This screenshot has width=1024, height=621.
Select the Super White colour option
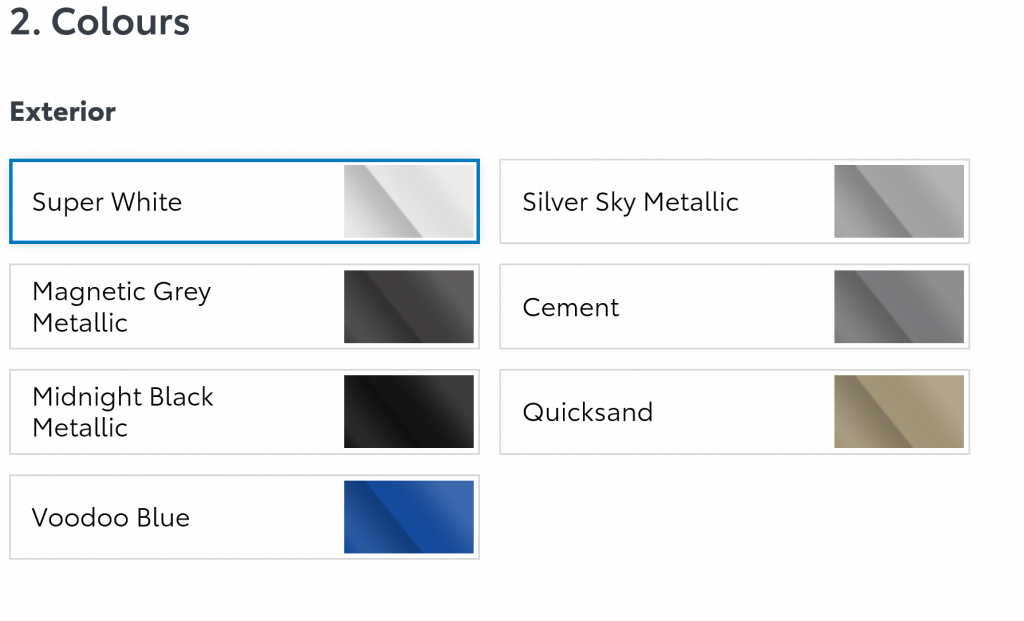tap(244, 201)
